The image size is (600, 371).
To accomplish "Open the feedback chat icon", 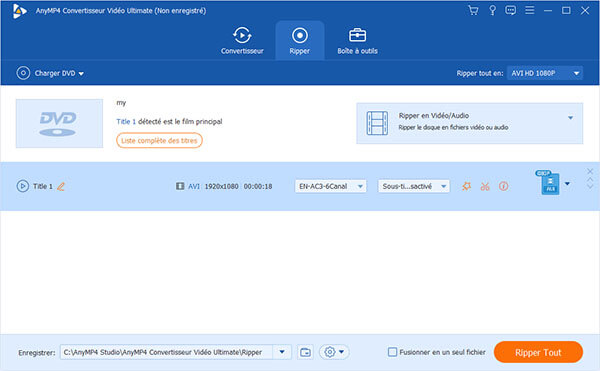I will [x=510, y=10].
